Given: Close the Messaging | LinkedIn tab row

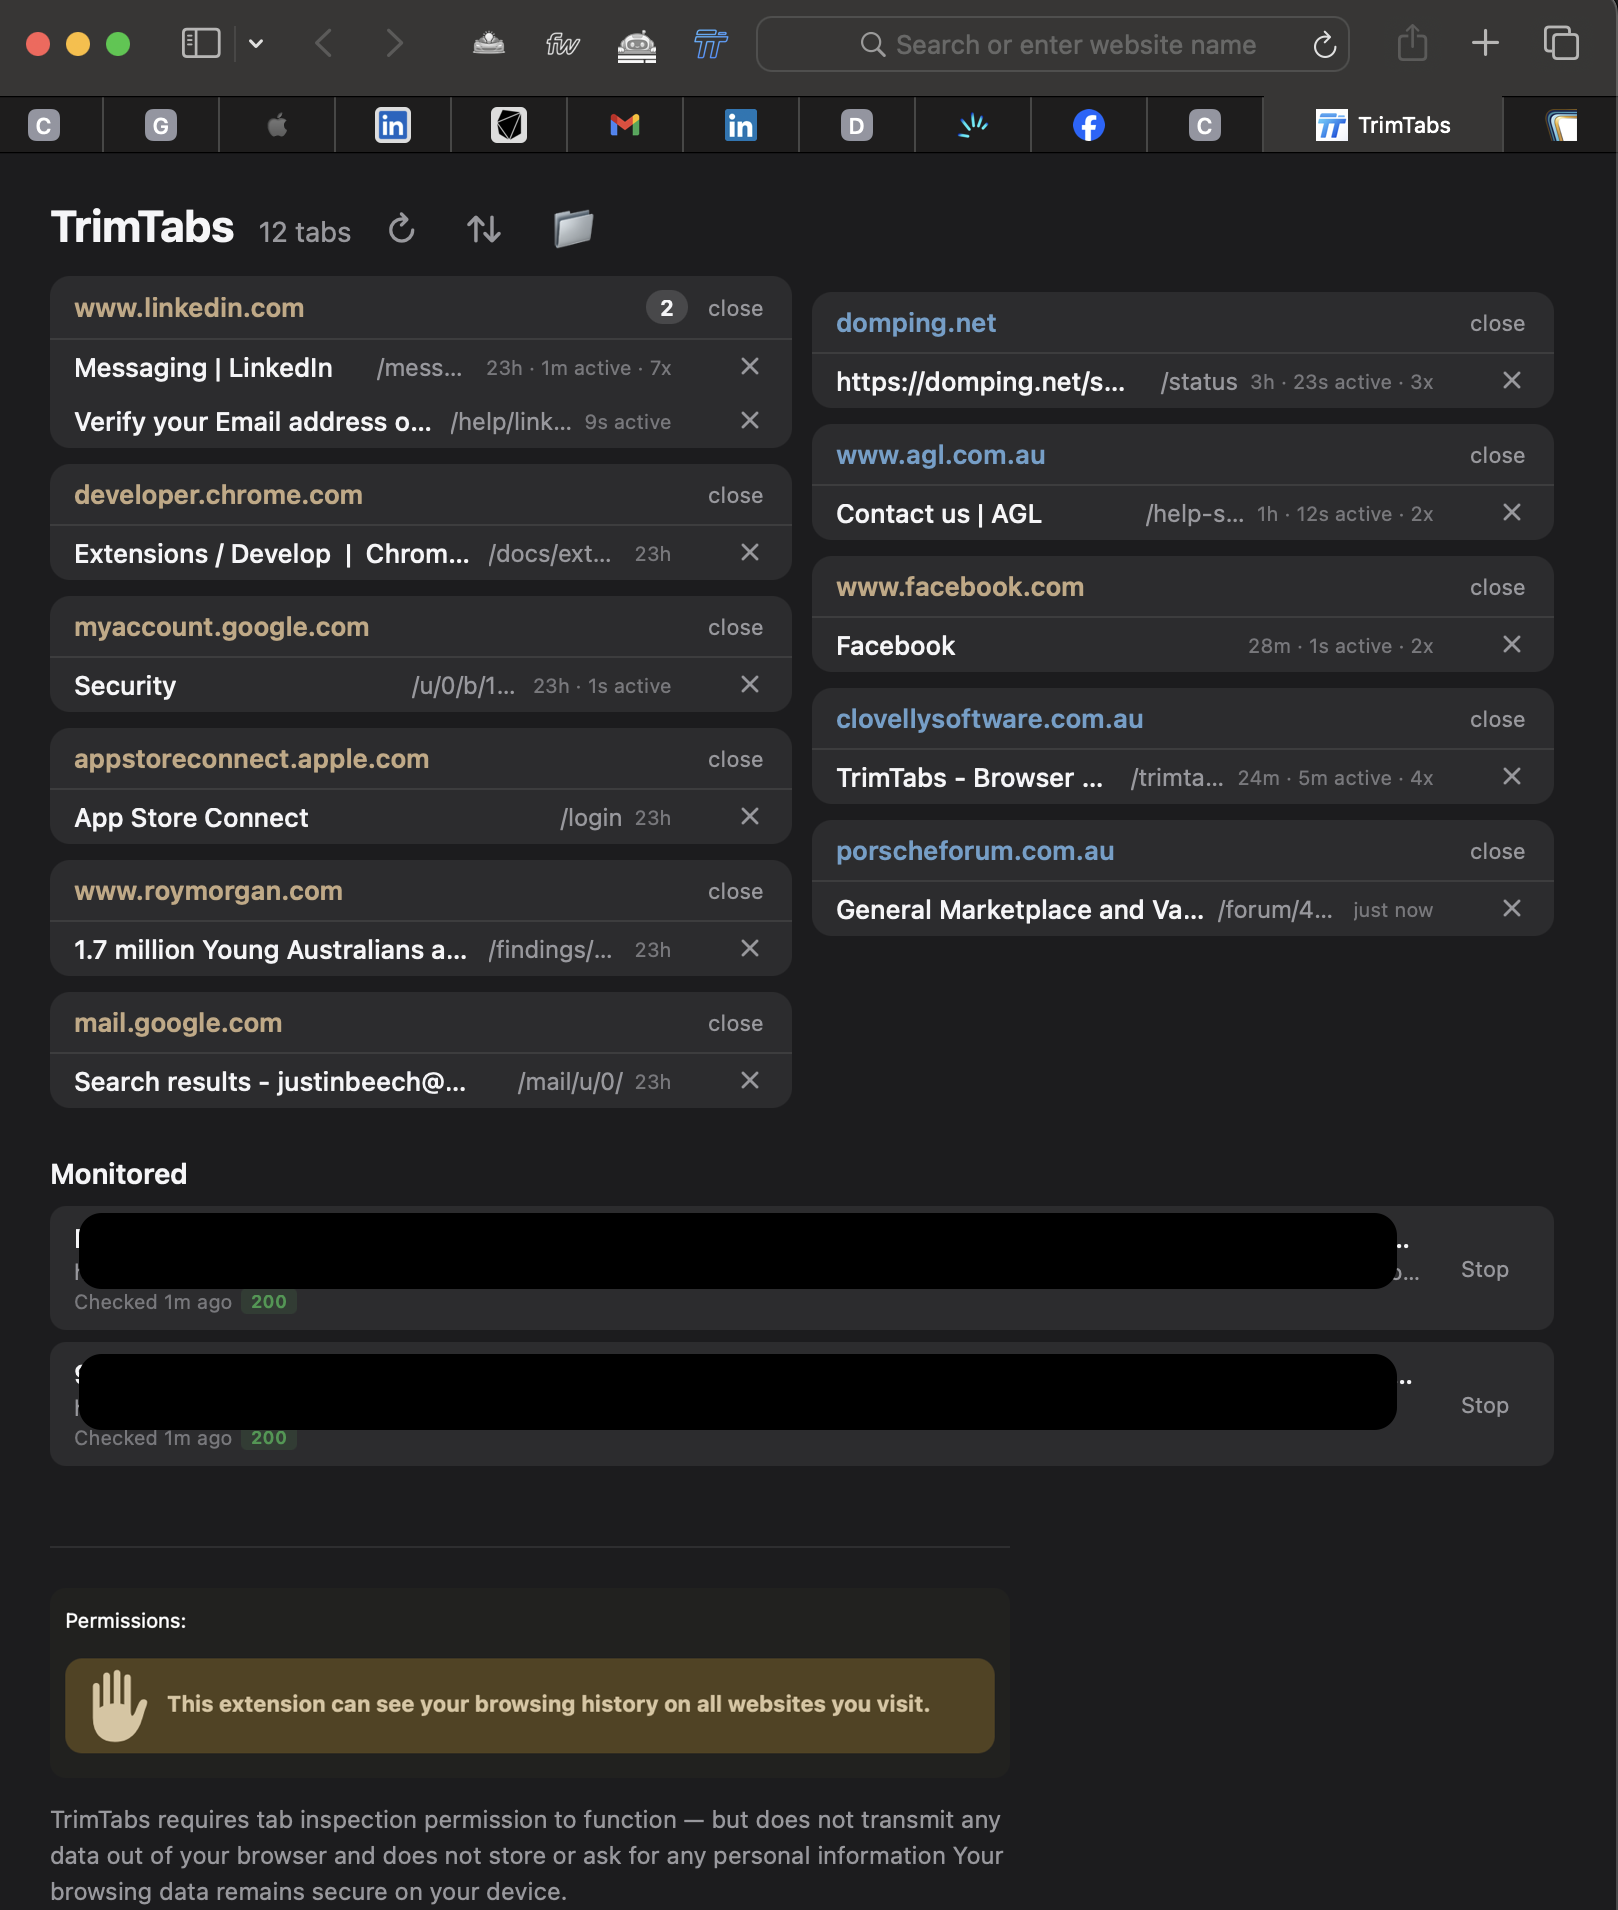Looking at the screenshot, I should point(750,367).
